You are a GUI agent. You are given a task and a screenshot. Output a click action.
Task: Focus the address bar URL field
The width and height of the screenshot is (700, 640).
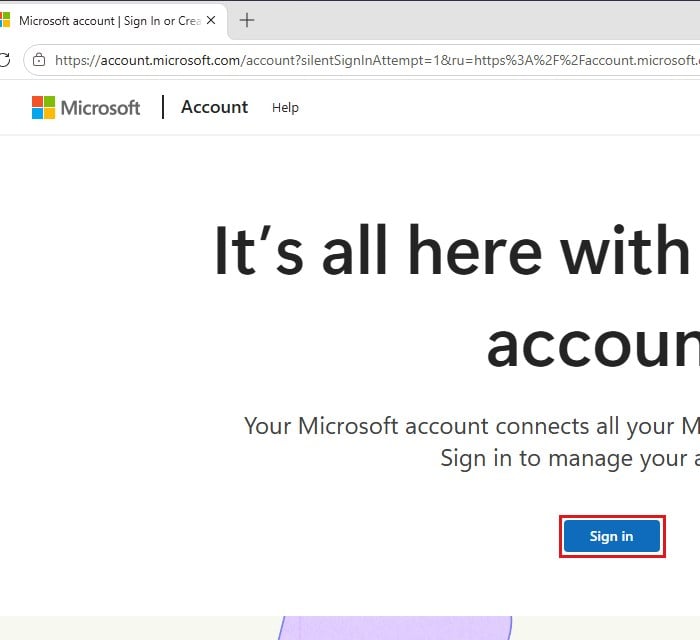[x=362, y=60]
